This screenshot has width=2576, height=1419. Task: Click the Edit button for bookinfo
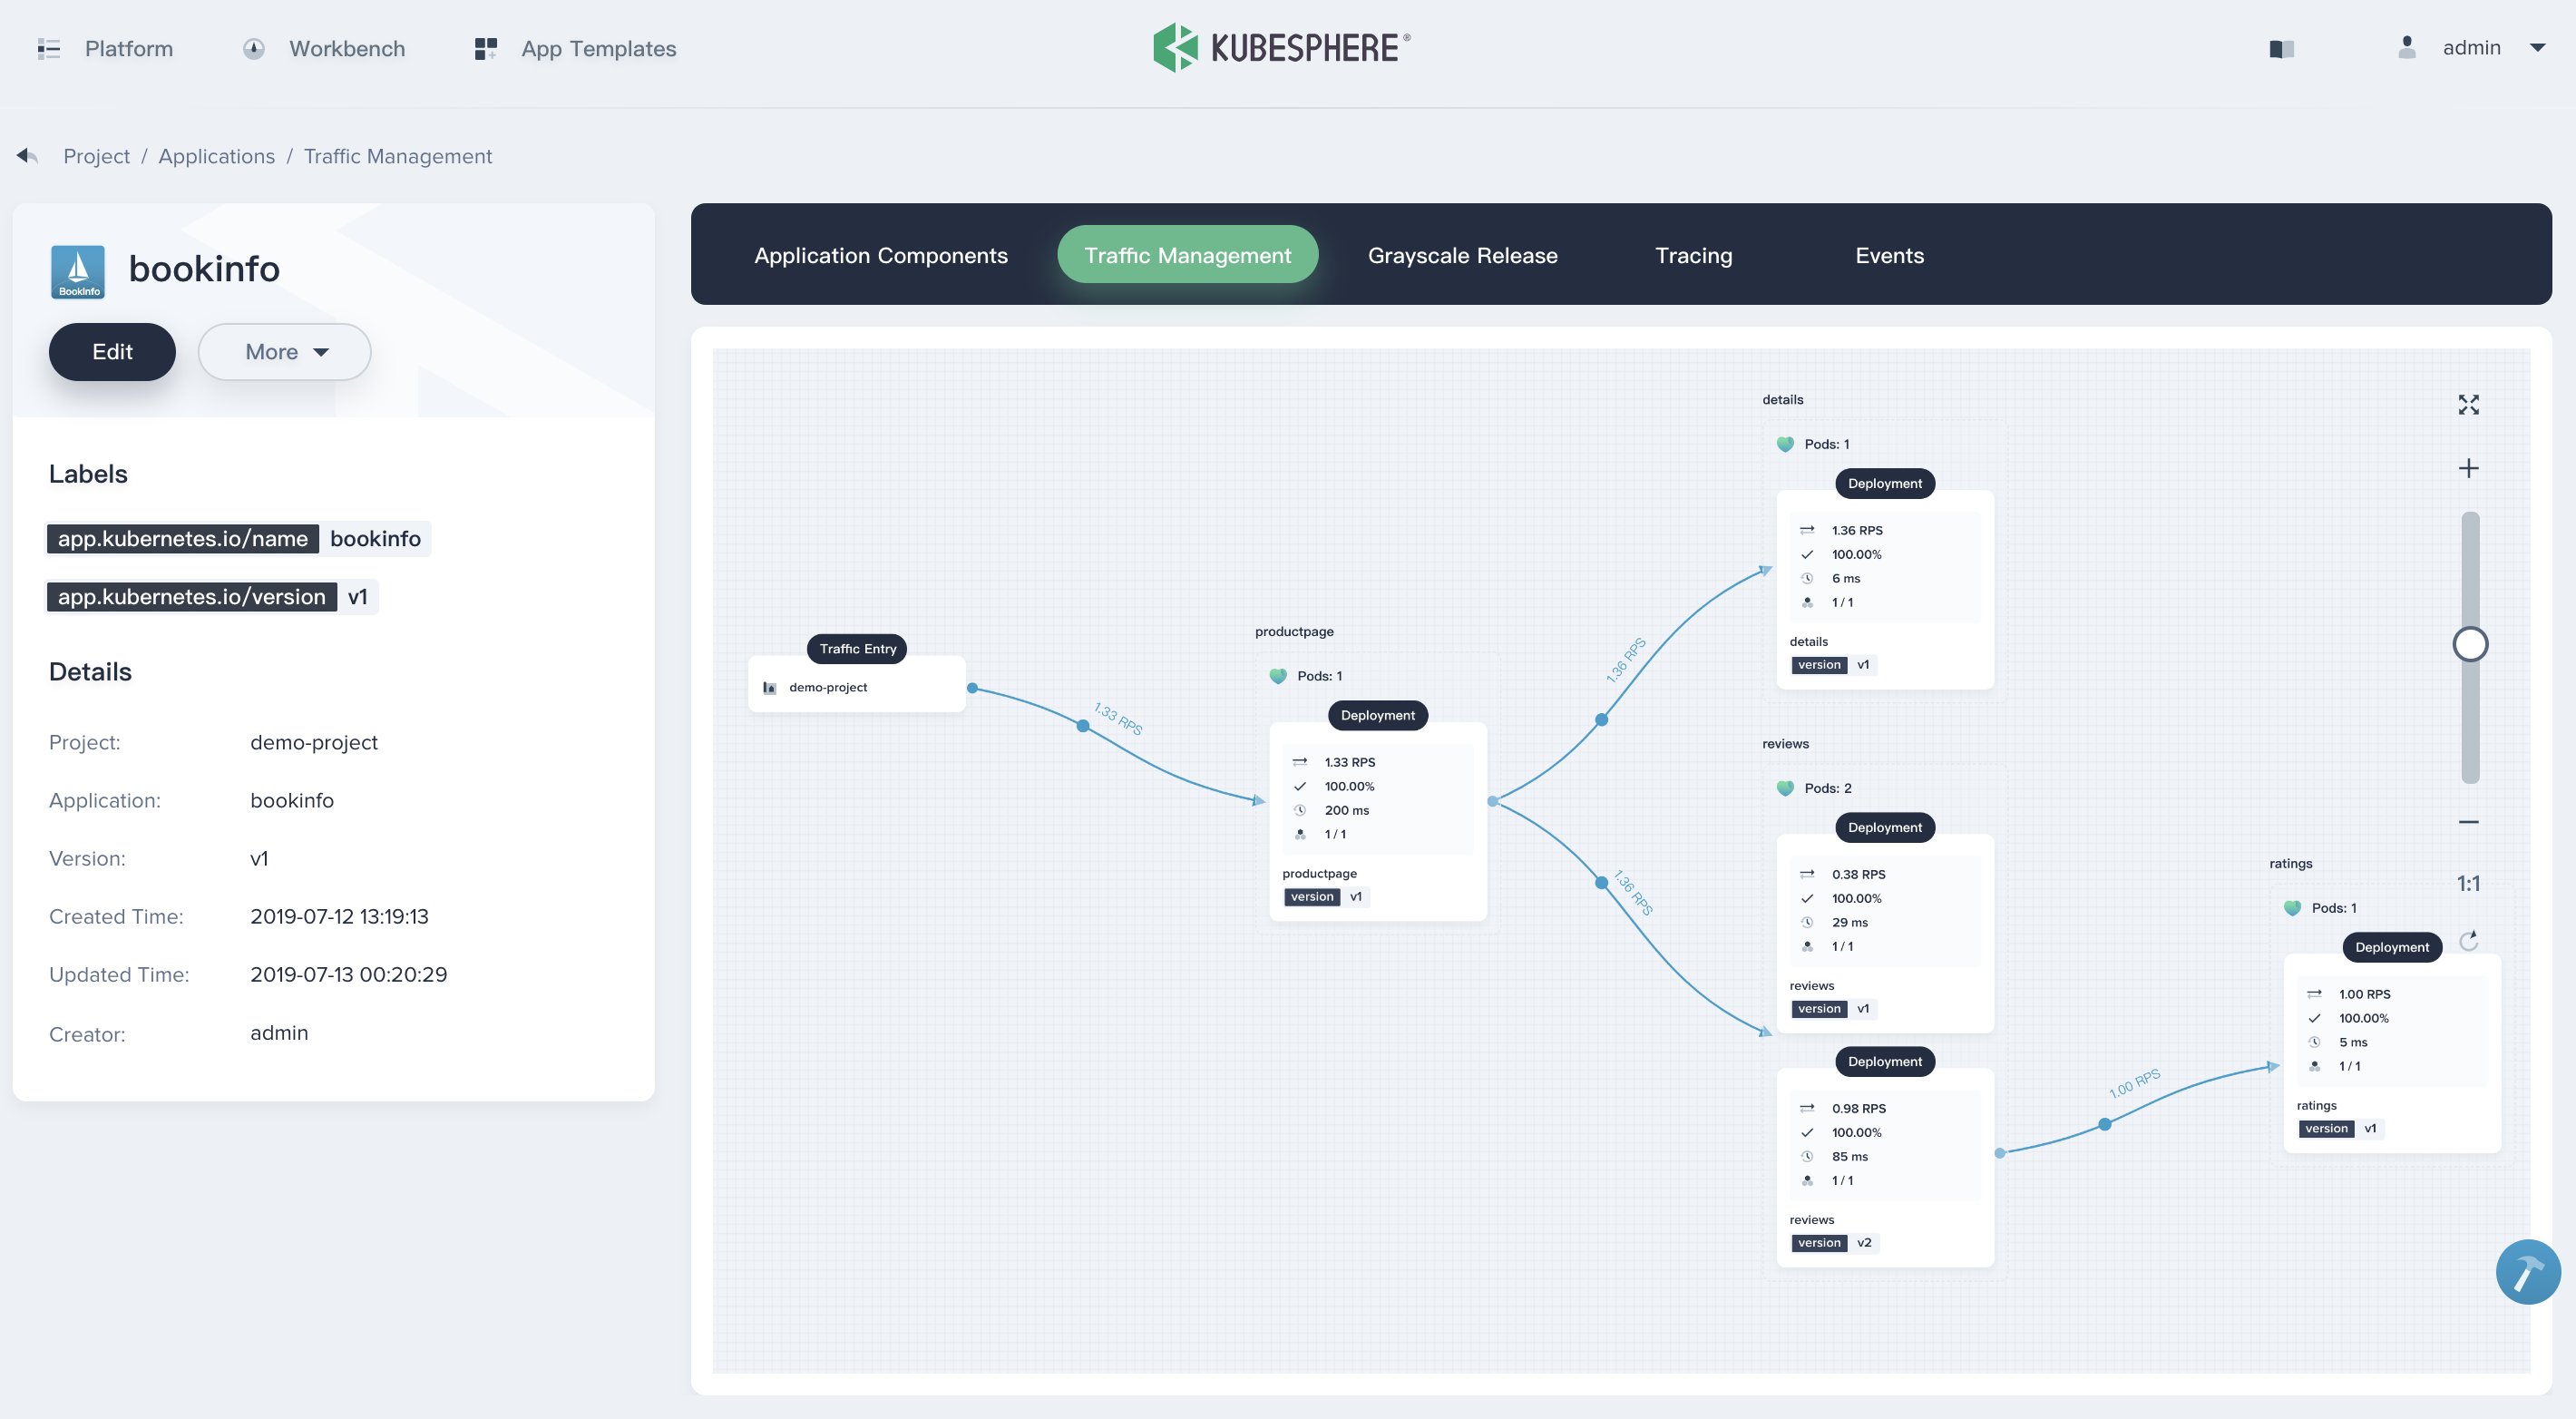point(112,351)
